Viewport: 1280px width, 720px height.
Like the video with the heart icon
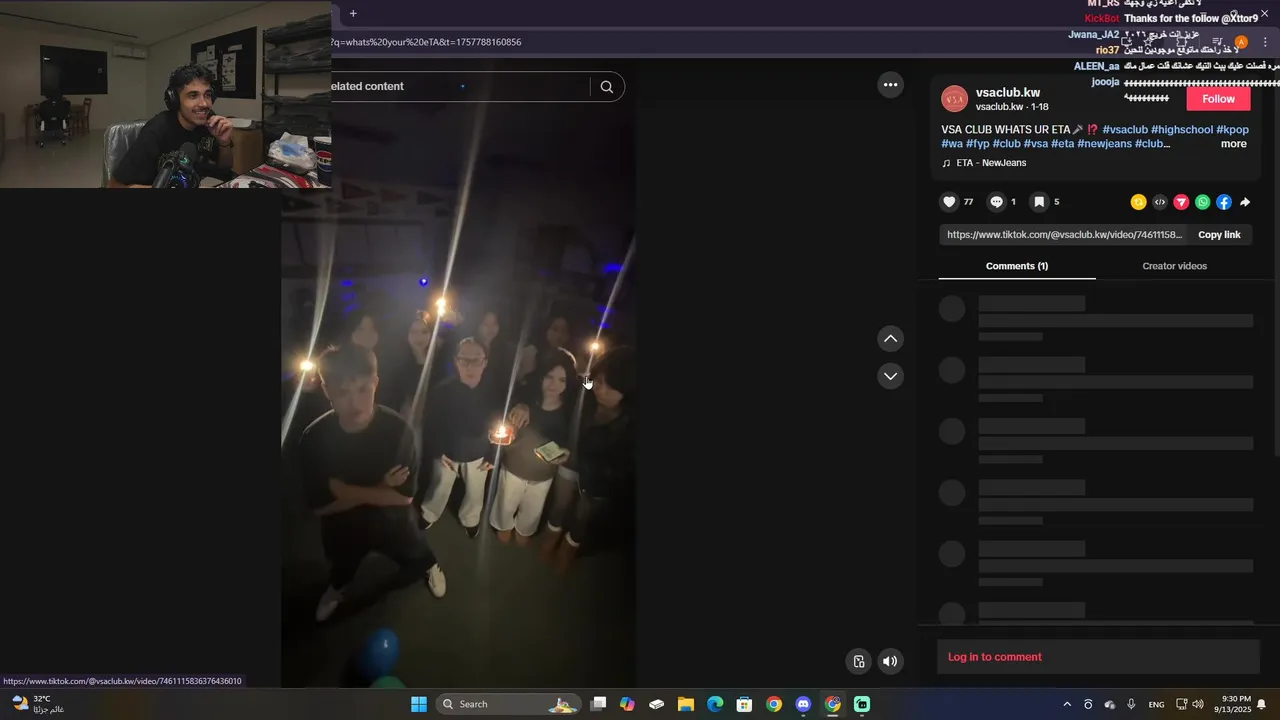[949, 202]
